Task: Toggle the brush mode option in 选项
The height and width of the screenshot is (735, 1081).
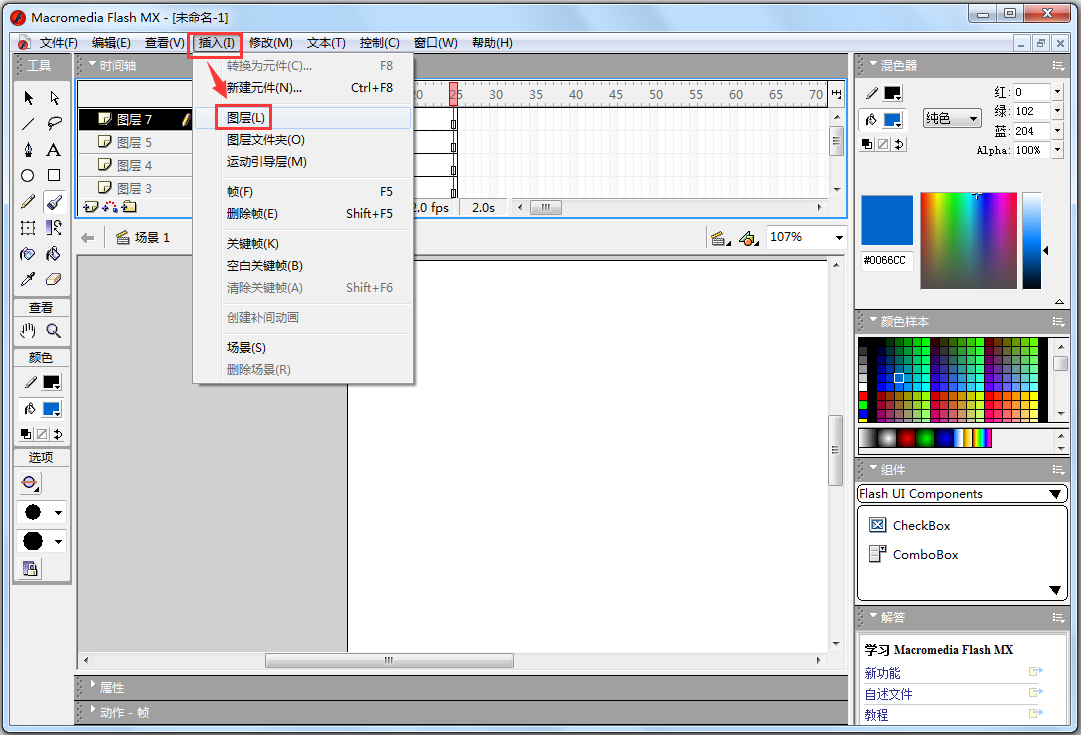Action: coord(30,483)
